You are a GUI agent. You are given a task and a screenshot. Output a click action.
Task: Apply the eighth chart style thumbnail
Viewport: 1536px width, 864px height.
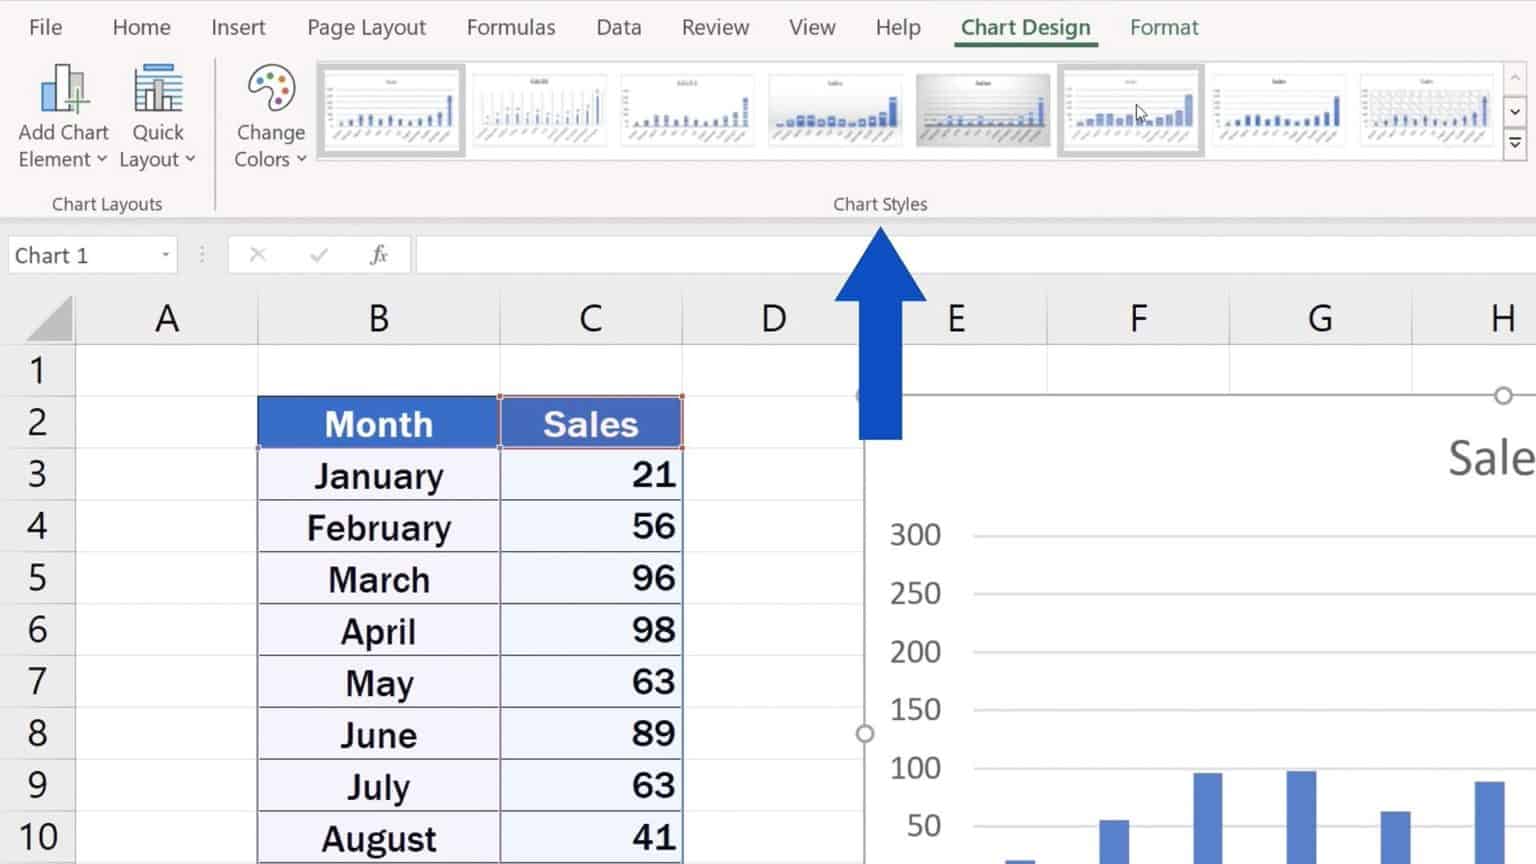coord(1427,111)
